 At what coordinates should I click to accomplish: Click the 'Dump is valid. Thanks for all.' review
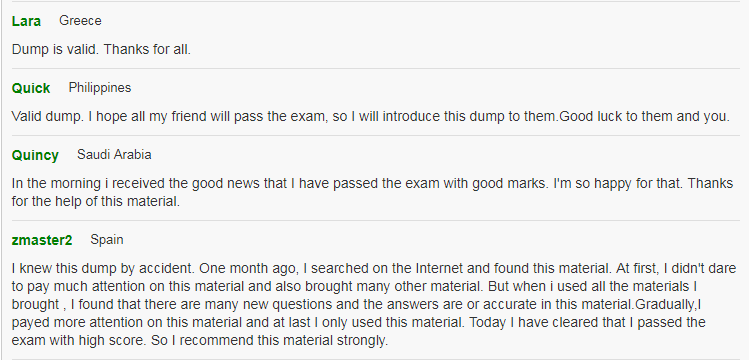coord(101,49)
